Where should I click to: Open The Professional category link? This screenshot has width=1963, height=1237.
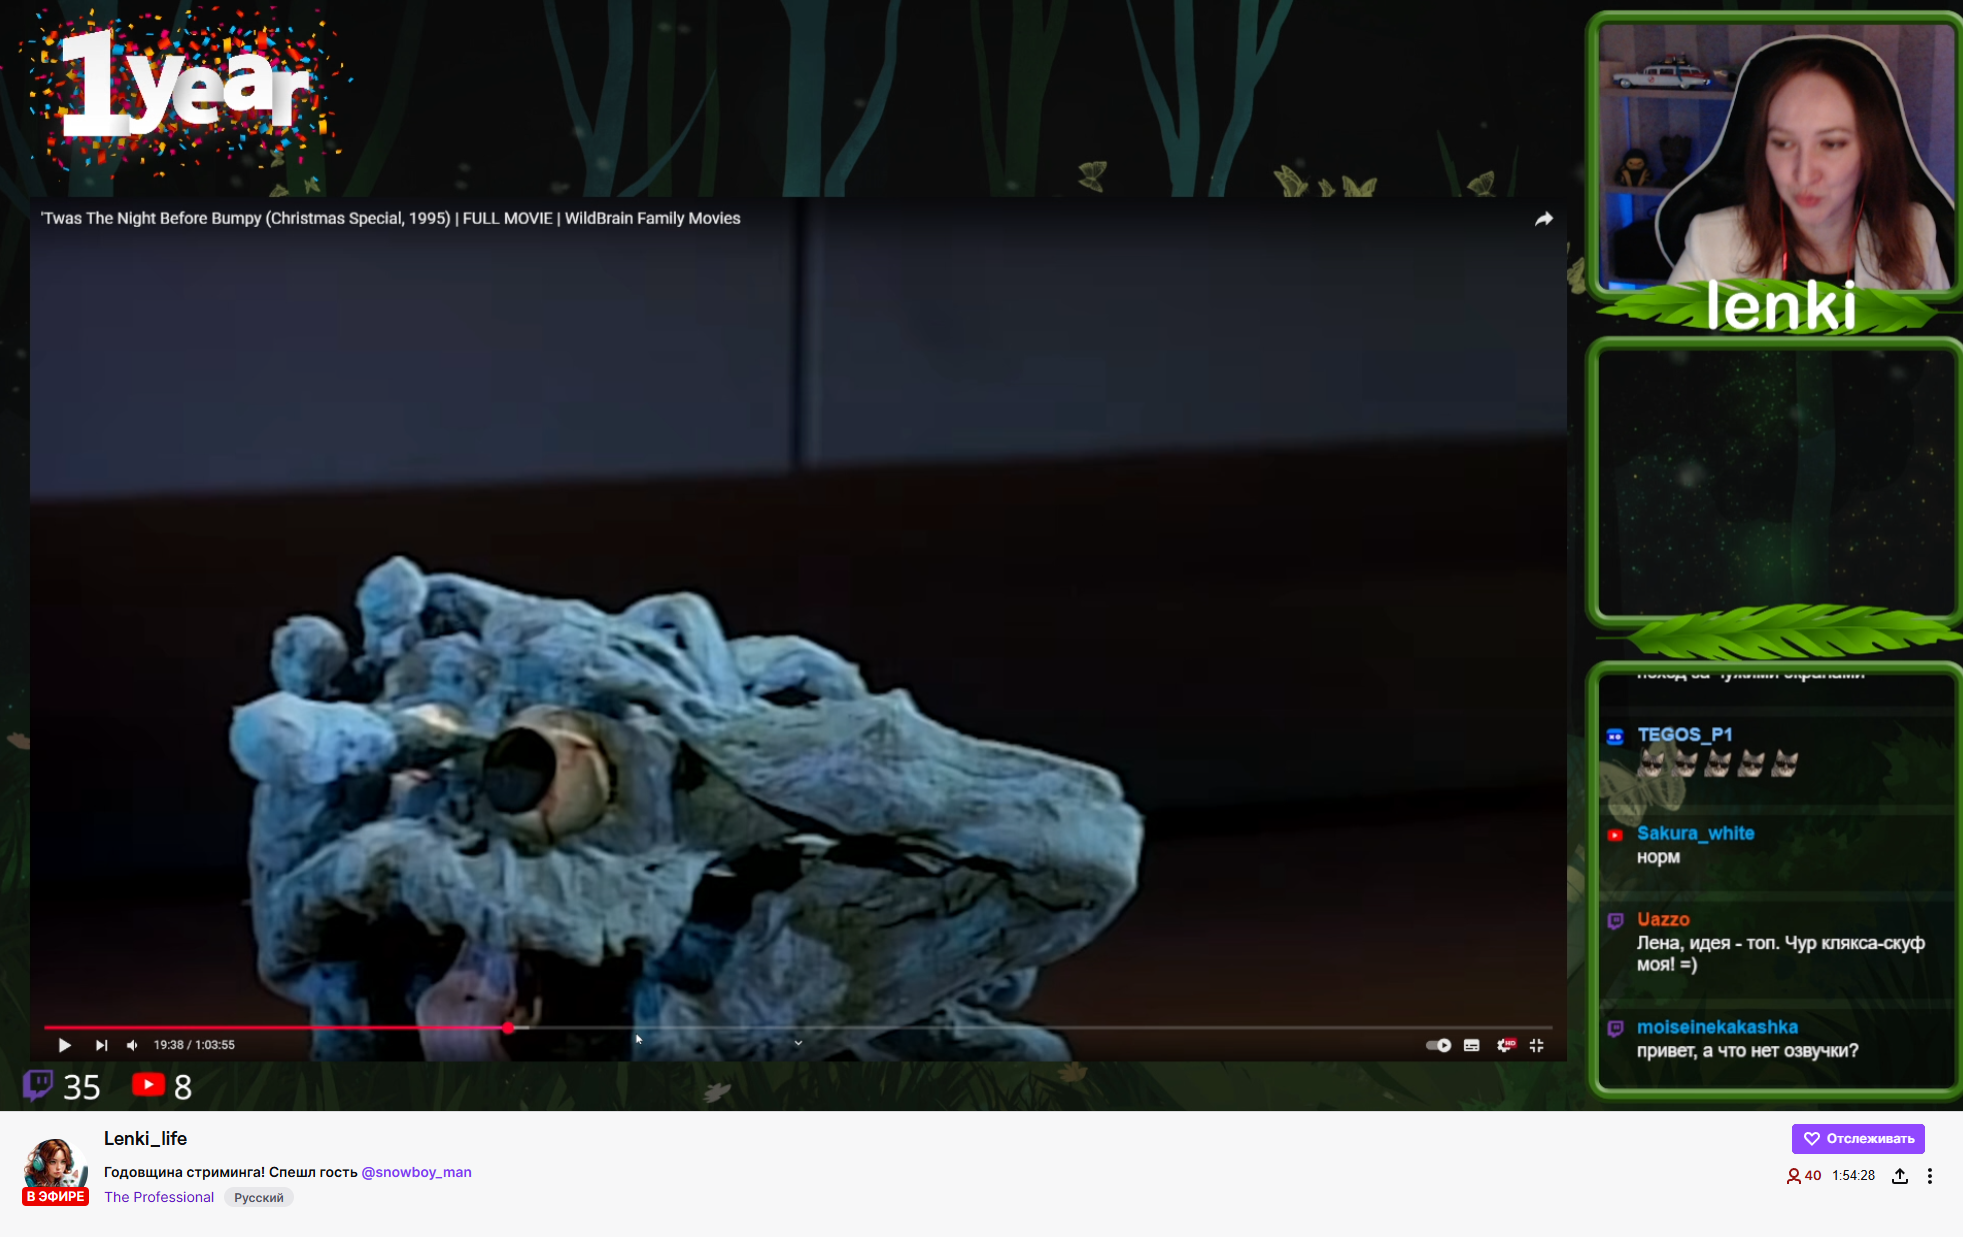pyautogui.click(x=159, y=1197)
